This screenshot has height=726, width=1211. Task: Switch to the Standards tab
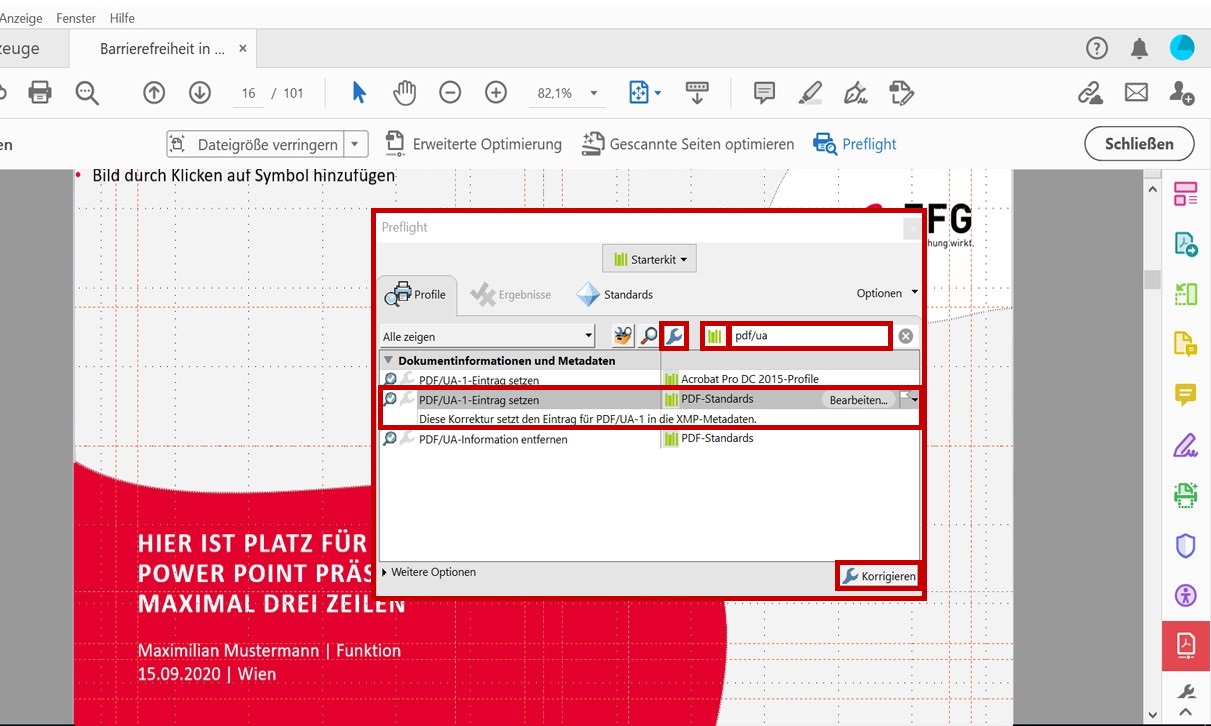[x=615, y=295]
